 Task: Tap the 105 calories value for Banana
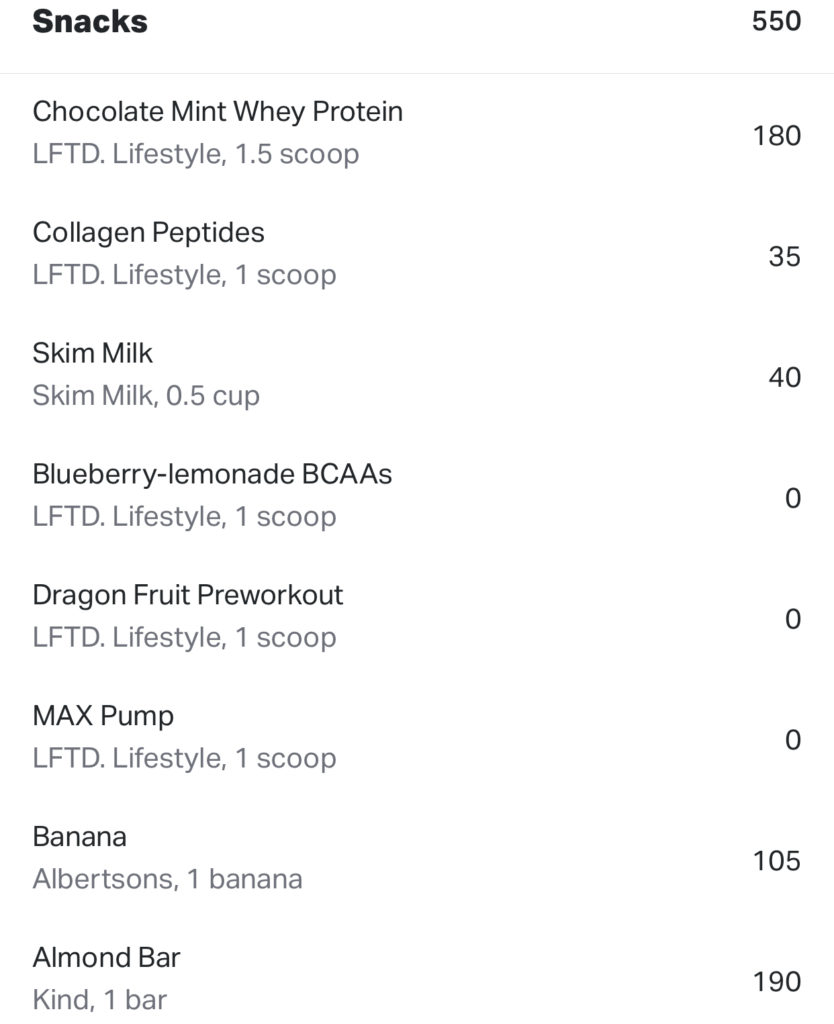click(777, 861)
